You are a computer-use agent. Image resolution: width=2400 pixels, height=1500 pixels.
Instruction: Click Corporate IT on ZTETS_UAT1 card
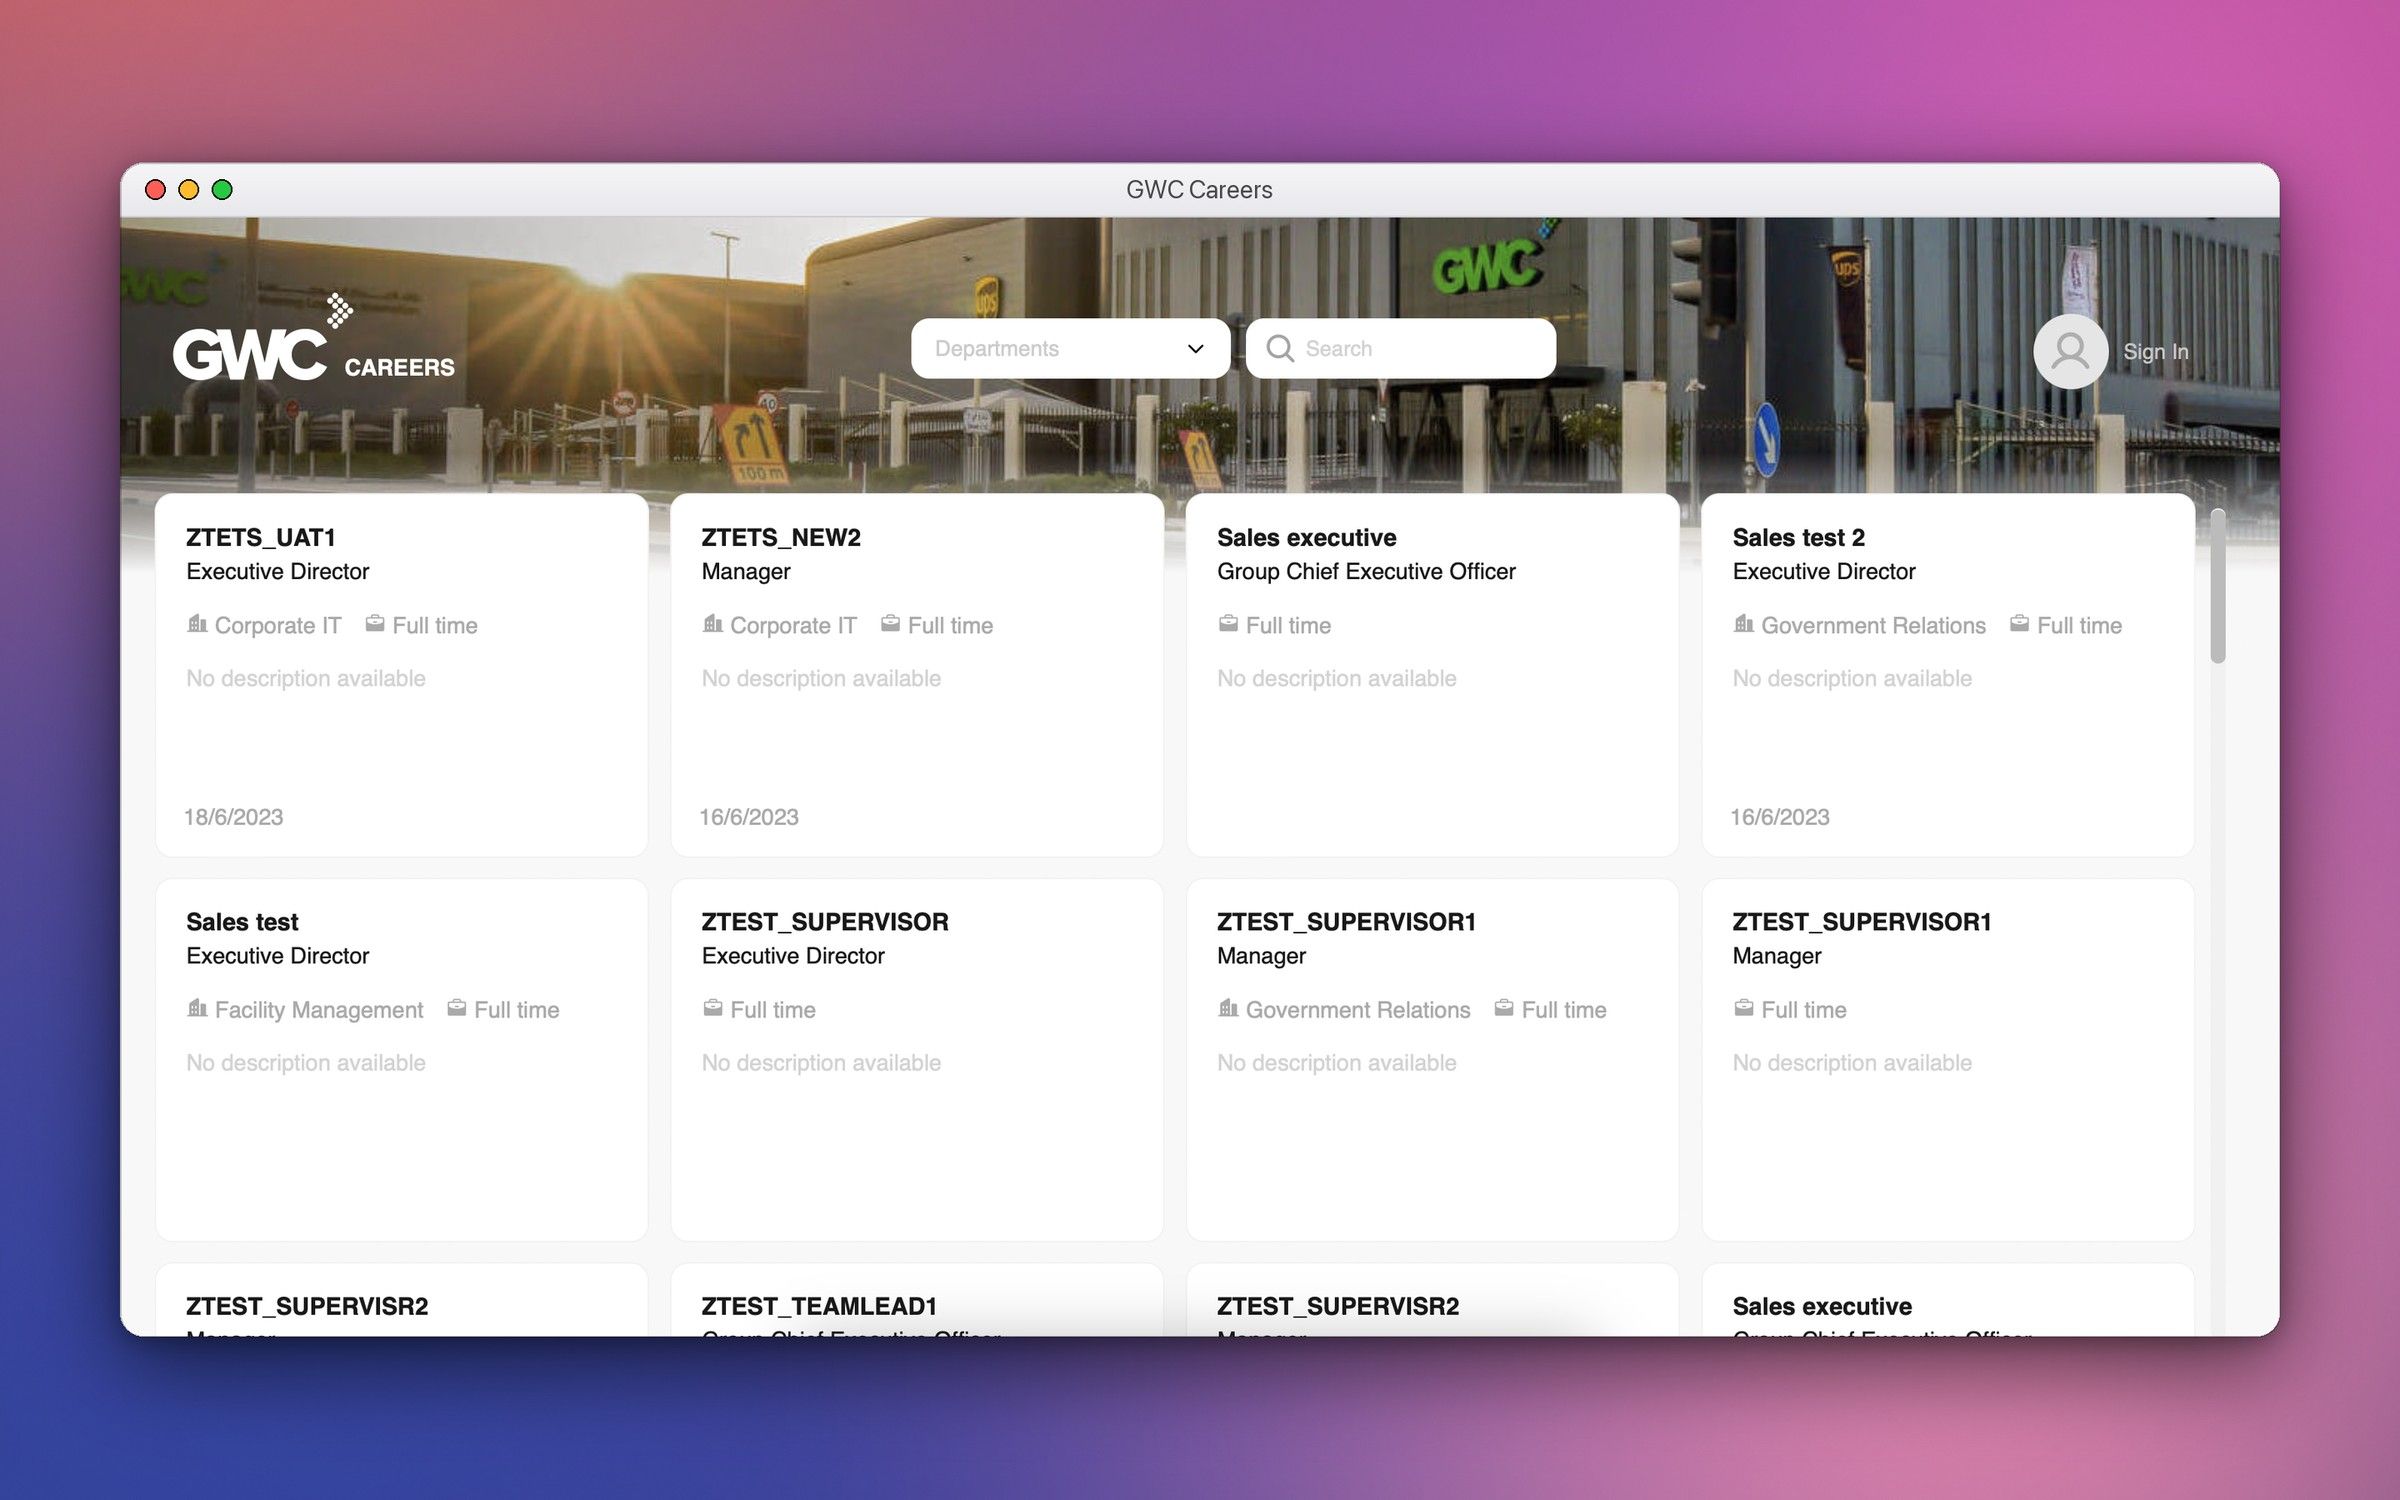[278, 625]
